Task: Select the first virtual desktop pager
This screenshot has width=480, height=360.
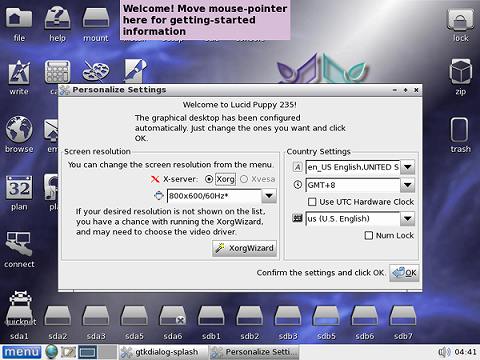Action: point(88,352)
